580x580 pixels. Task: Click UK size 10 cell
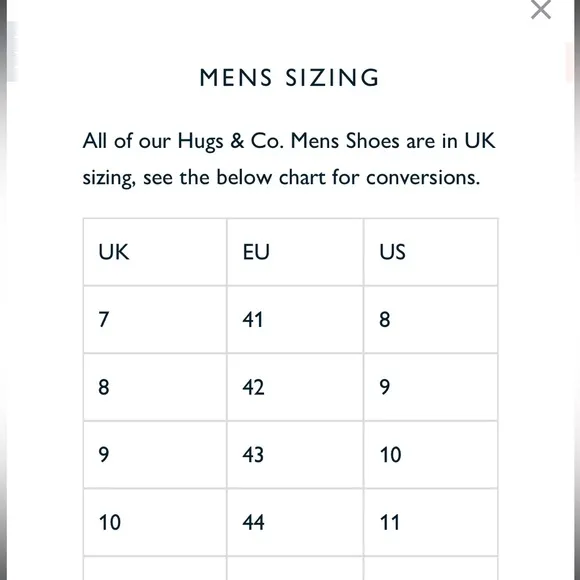pyautogui.click(x=155, y=522)
